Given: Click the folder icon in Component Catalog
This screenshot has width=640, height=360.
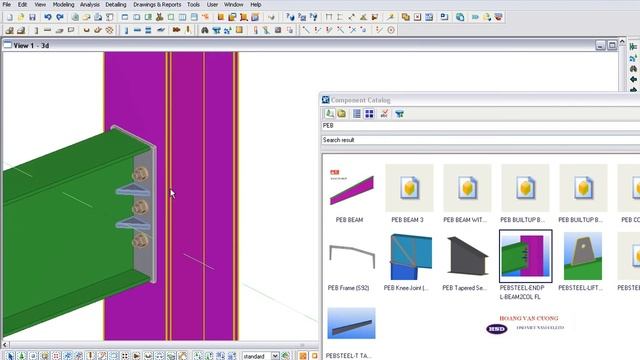Looking at the screenshot, I should pyautogui.click(x=342, y=114).
